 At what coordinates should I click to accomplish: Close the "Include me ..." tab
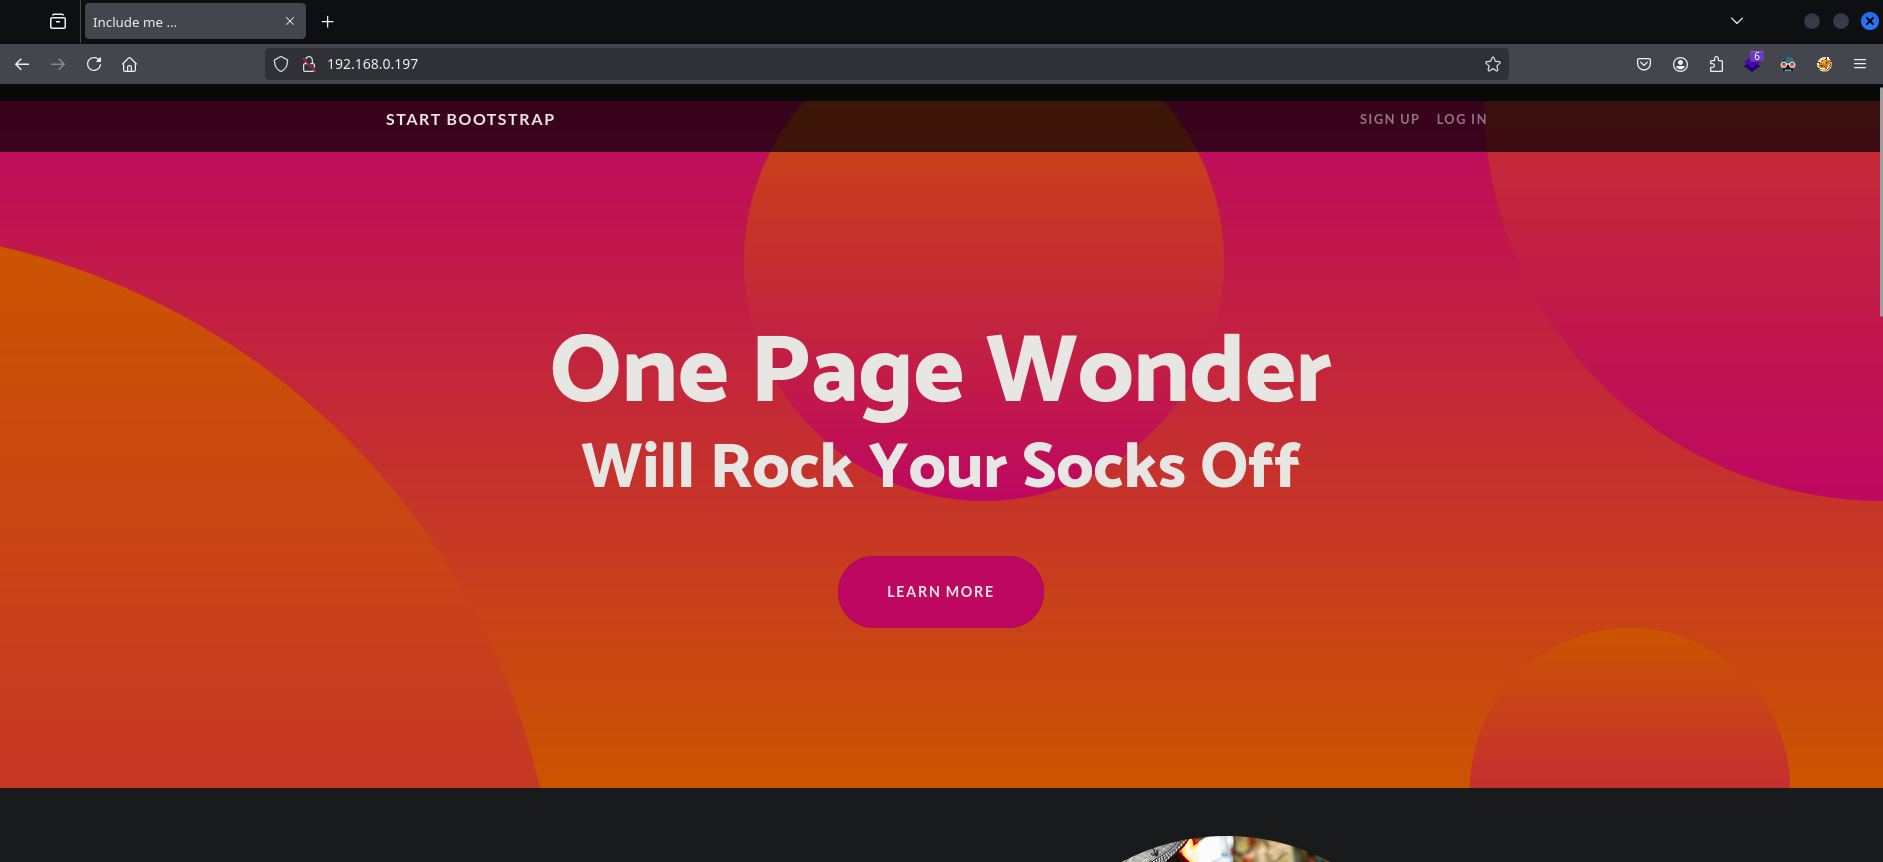tap(290, 21)
